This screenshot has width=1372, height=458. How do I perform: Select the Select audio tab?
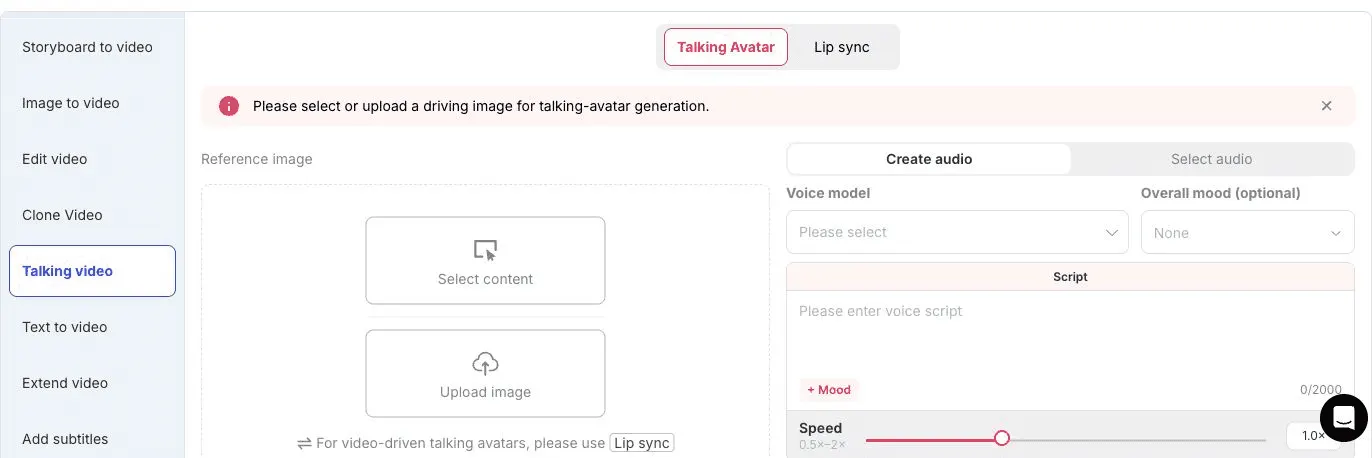point(1211,159)
